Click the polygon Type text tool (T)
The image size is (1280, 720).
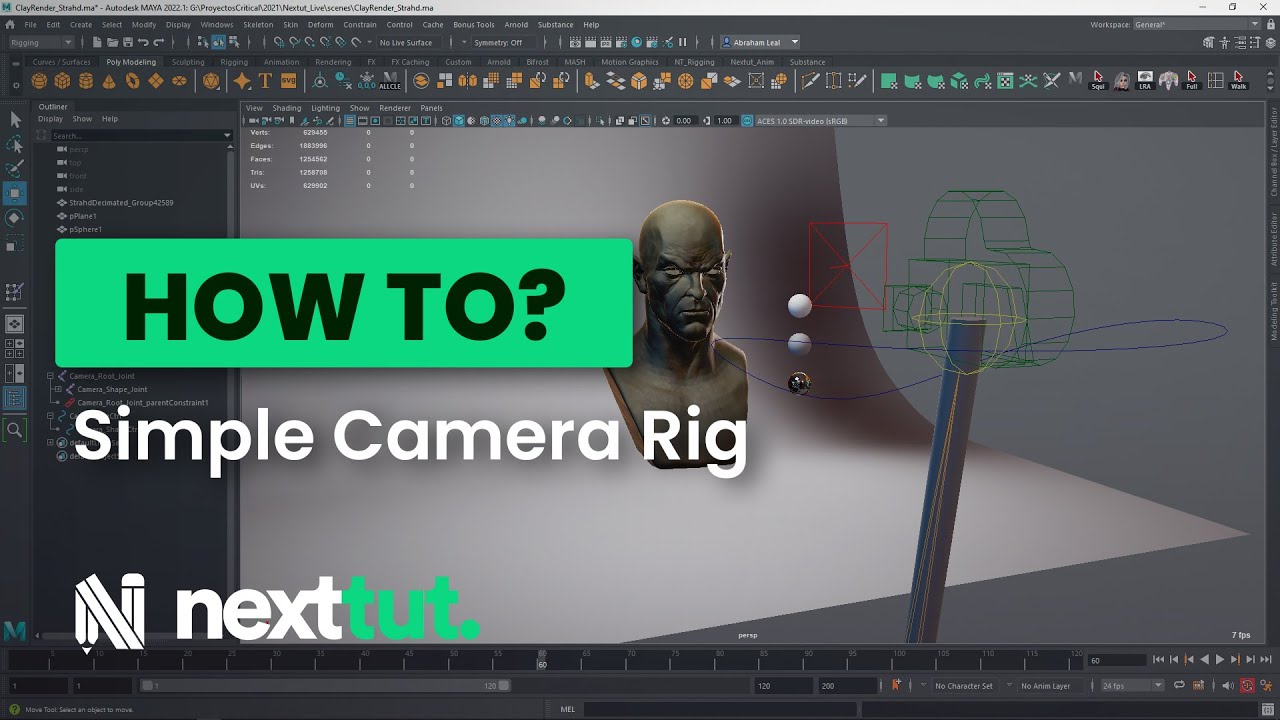[265, 81]
